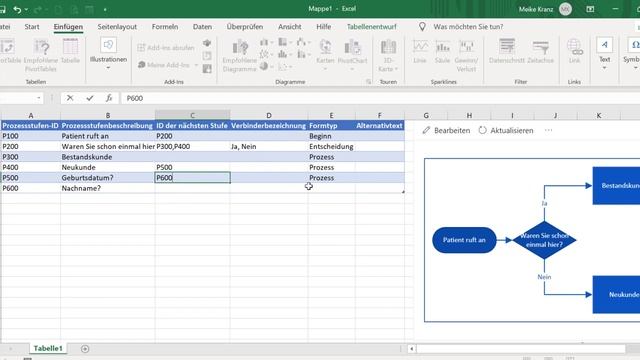The image size is (640, 360).
Task: Switch to the Einfügen tab
Action: [68, 27]
